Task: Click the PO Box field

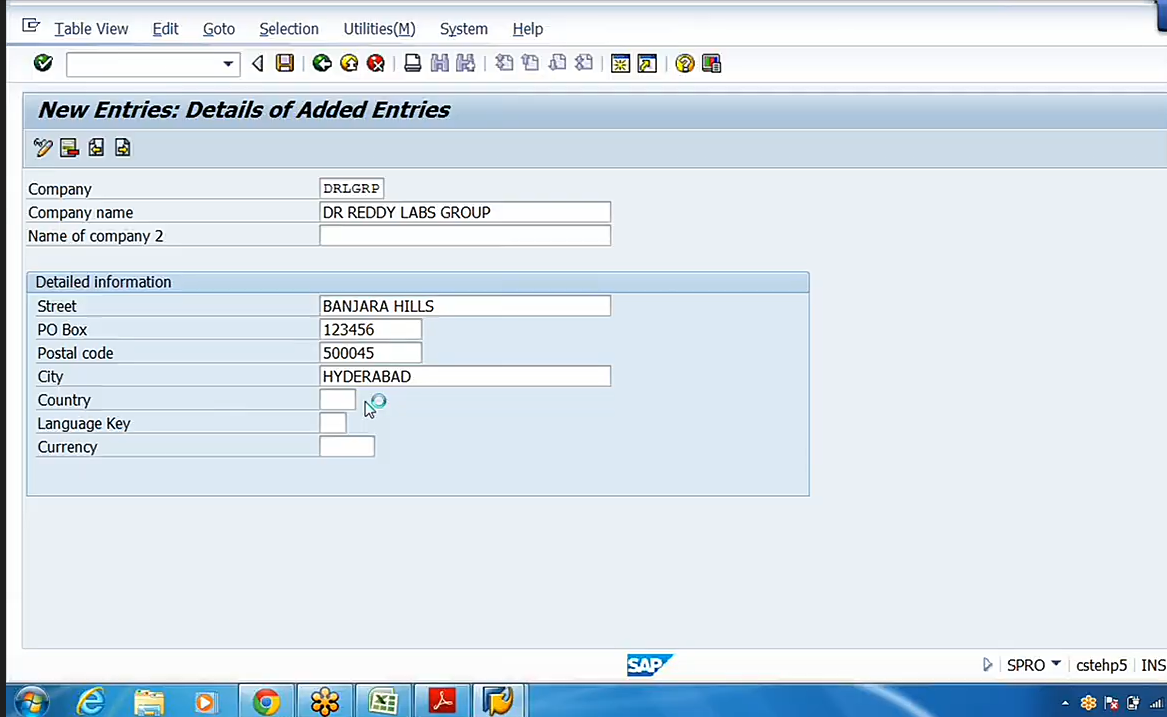Action: click(371, 329)
